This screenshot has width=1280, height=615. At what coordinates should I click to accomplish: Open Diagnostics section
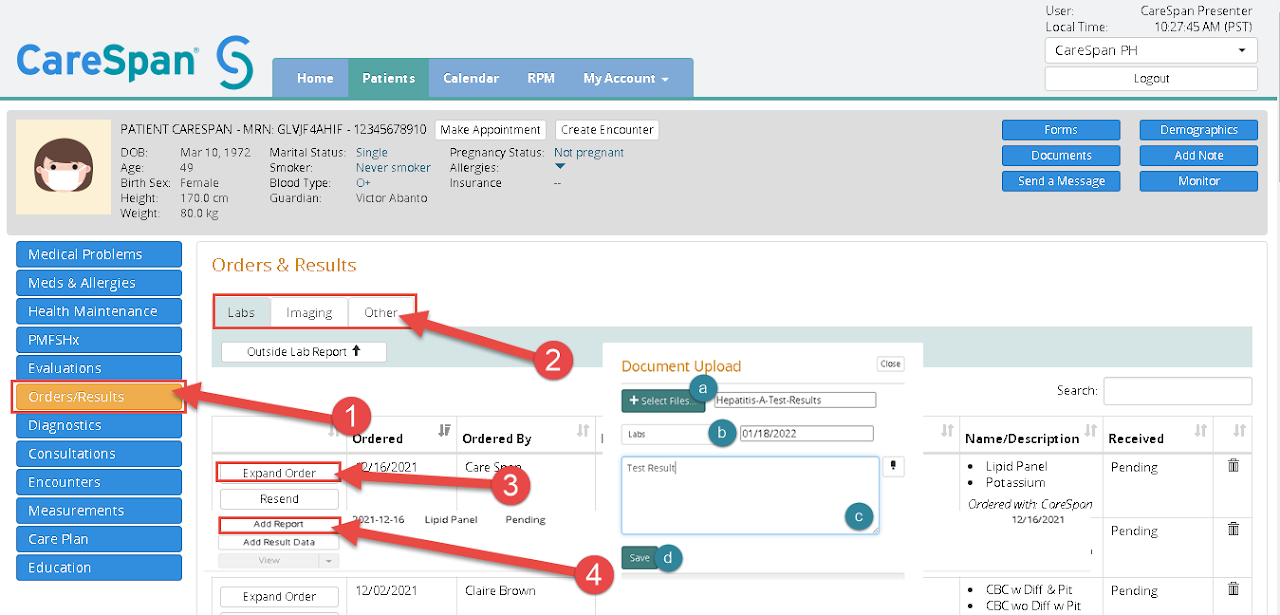99,425
